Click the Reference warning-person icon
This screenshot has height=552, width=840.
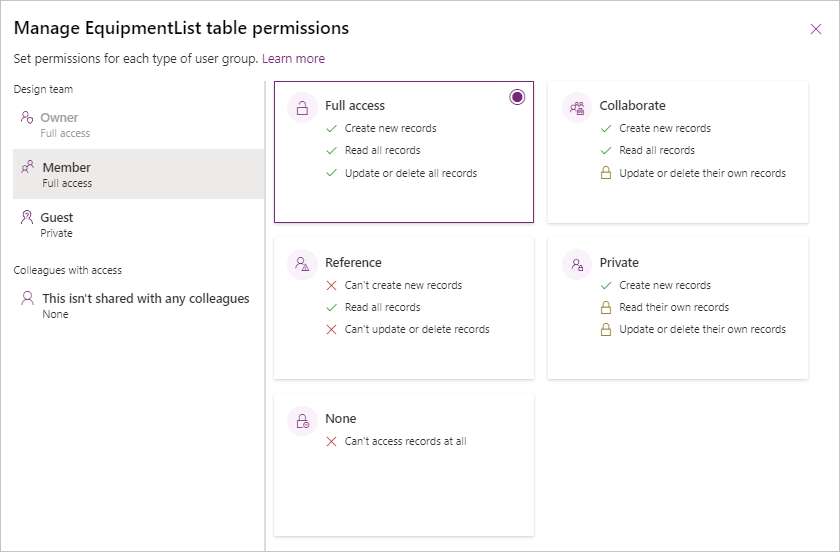coord(302,264)
